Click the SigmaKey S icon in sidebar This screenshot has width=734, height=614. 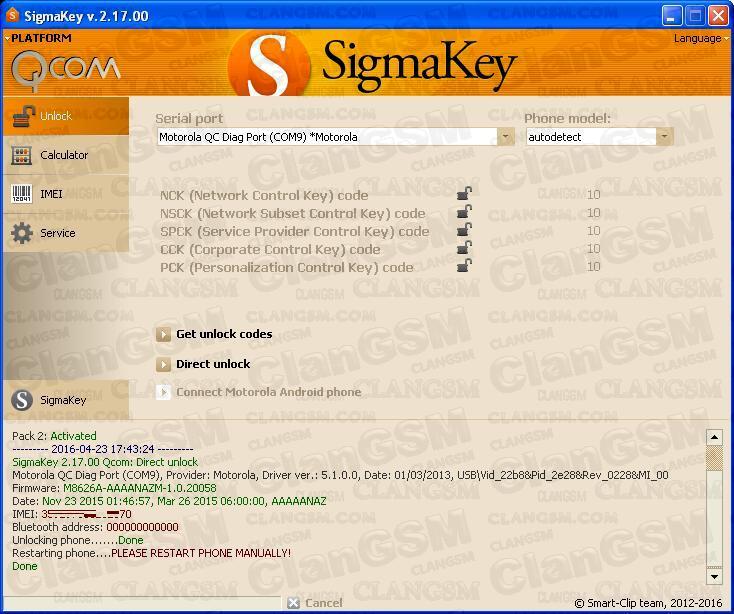[22, 400]
